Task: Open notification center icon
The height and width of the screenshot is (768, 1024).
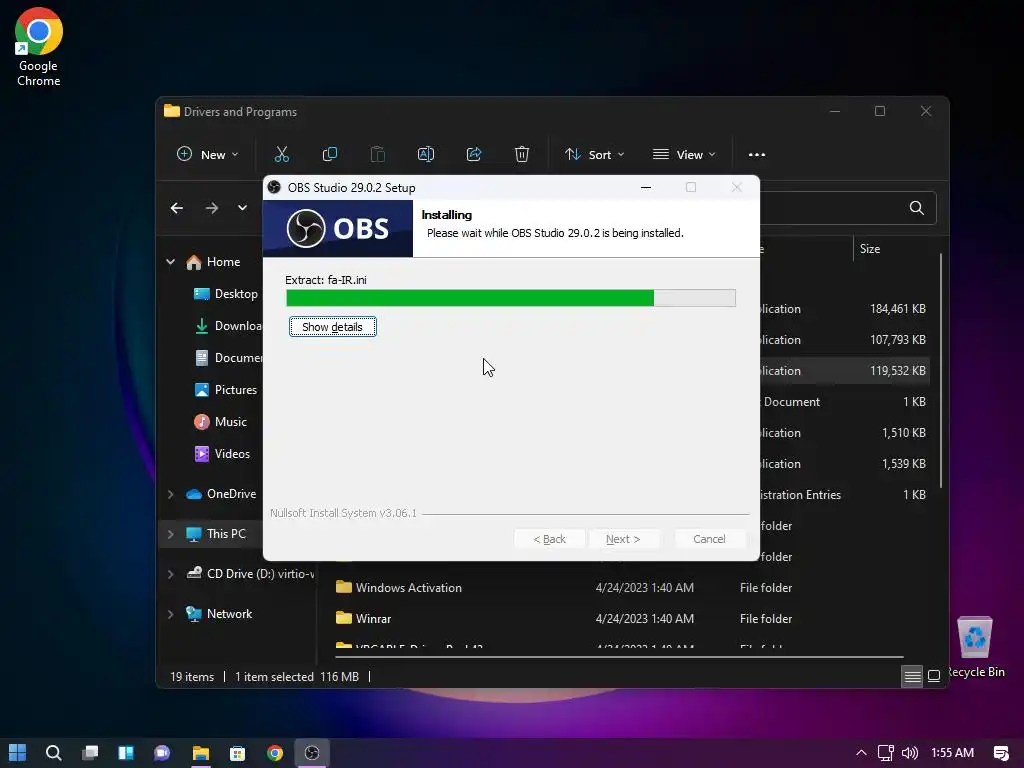Action: click(1001, 753)
